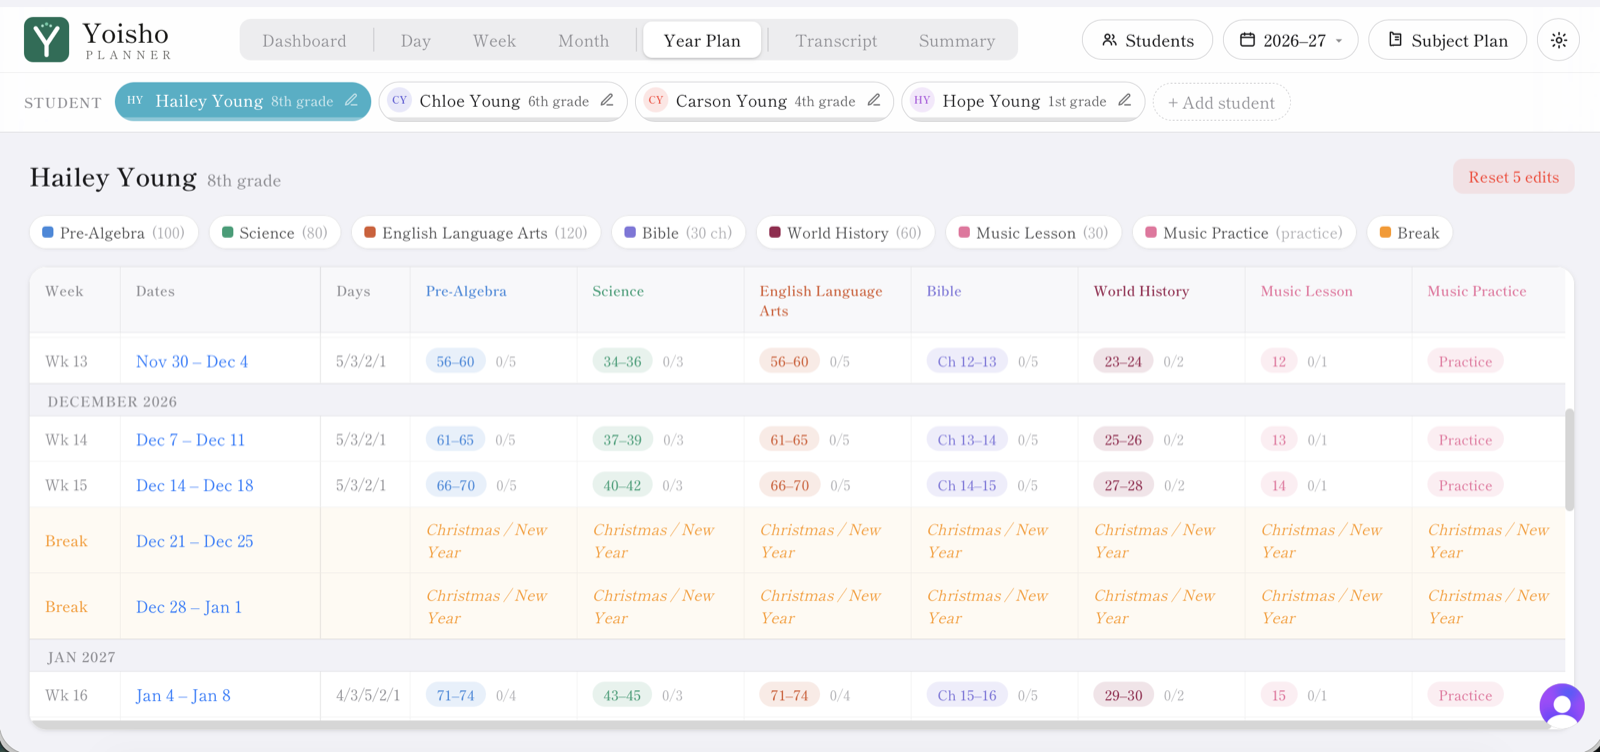Click the Break orange legend chip
This screenshot has height=752, width=1600.
pyautogui.click(x=1409, y=233)
